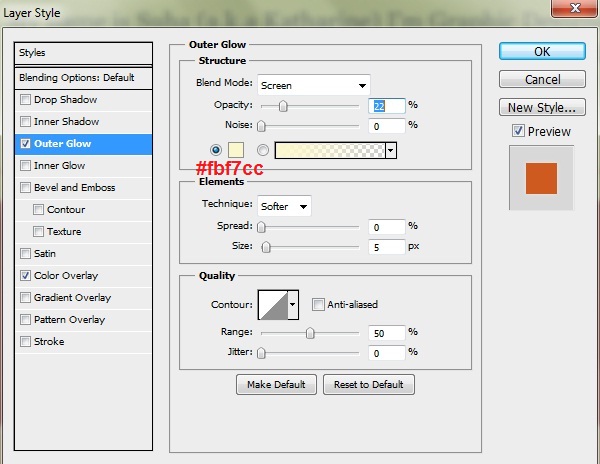Click the contour curve thumbnail
The height and width of the screenshot is (464, 600).
[x=272, y=304]
